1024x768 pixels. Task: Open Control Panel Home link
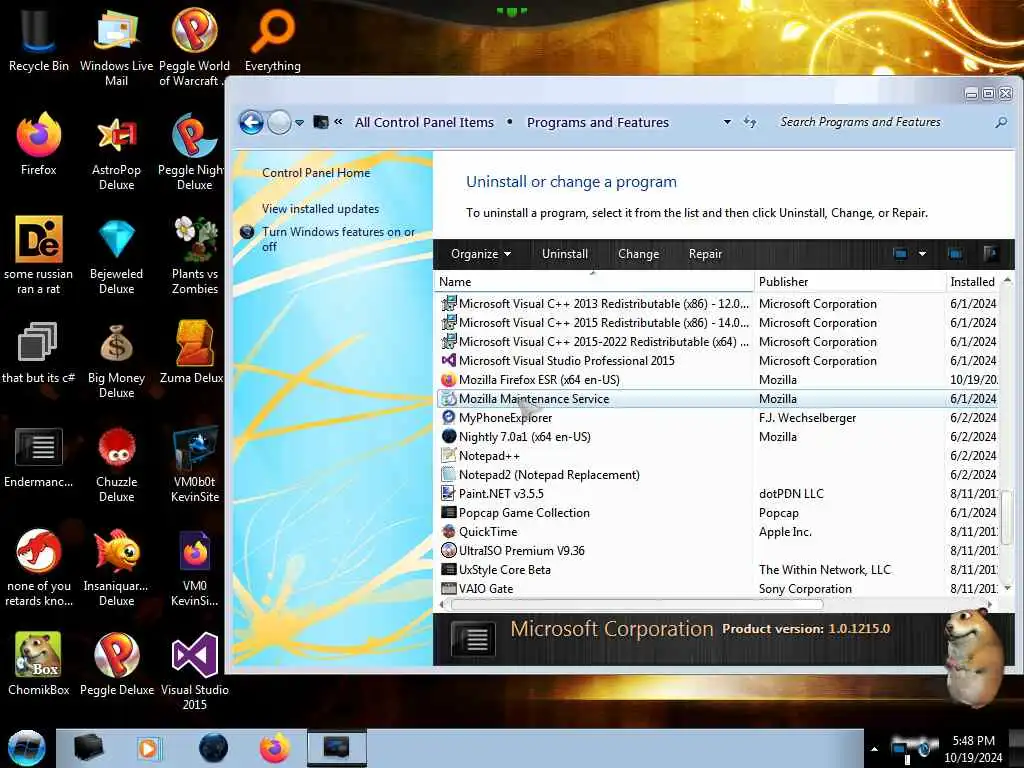[x=316, y=173]
